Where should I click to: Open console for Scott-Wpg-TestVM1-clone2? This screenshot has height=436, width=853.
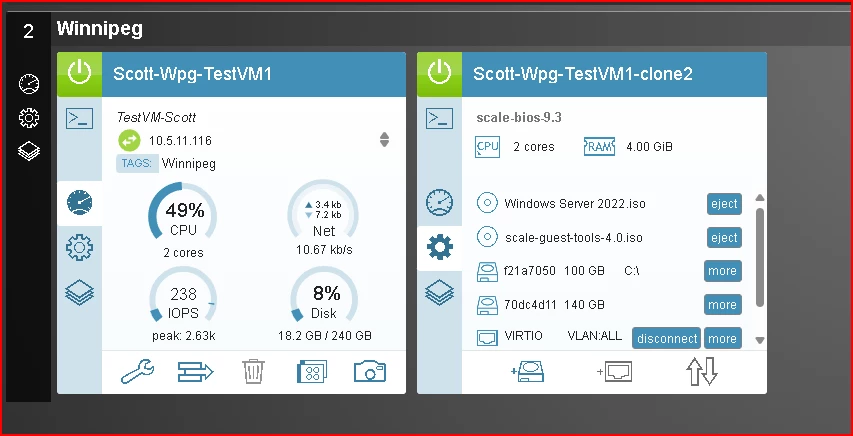coord(440,118)
